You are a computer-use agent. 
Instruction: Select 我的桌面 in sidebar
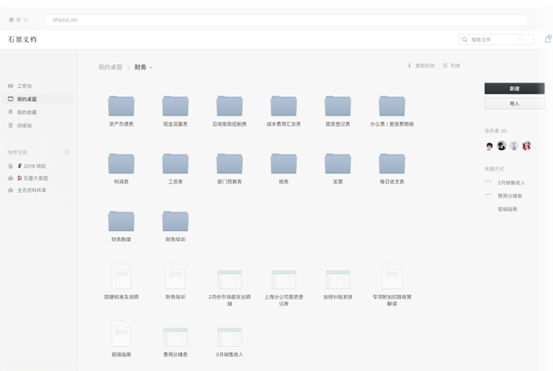click(39, 99)
